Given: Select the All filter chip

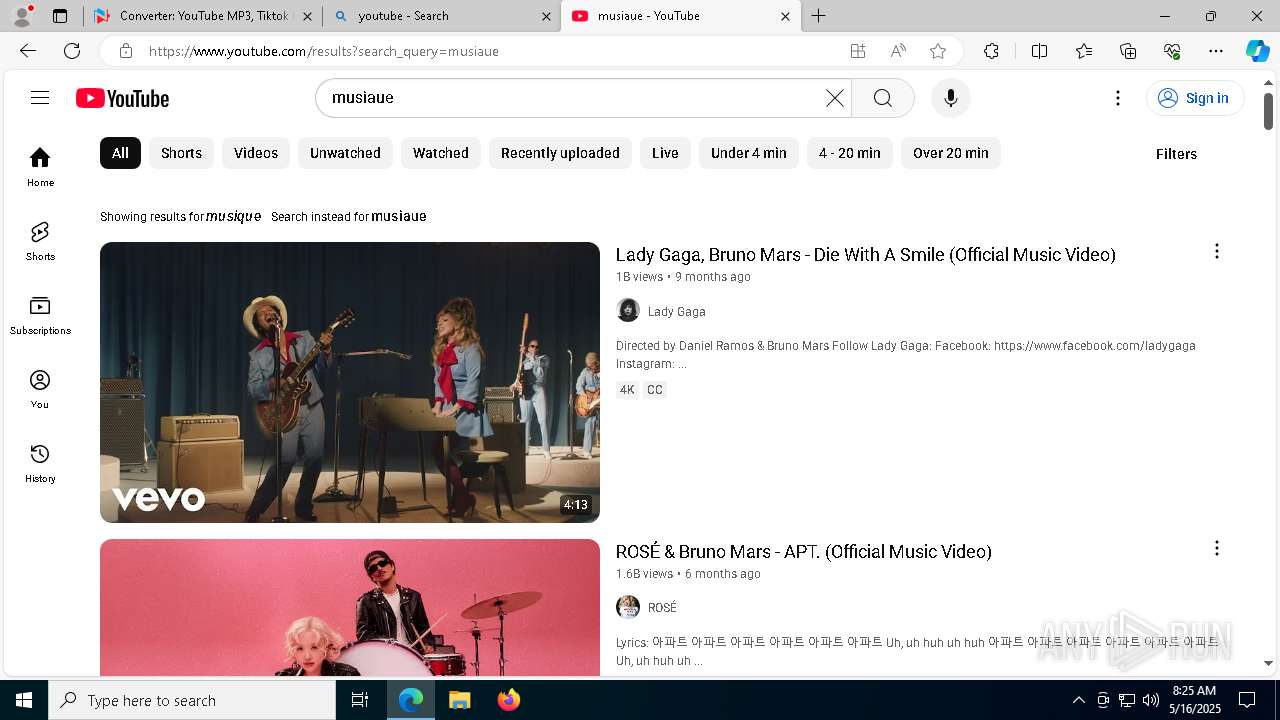Looking at the screenshot, I should click(120, 153).
